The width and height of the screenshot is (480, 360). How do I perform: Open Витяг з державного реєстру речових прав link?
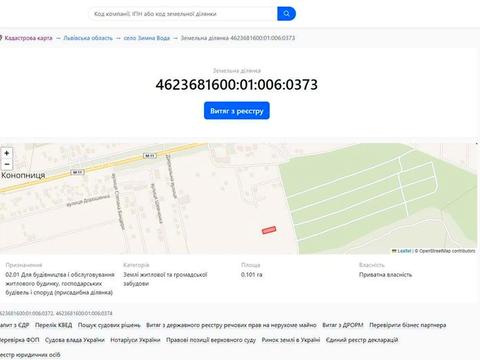coord(231,325)
